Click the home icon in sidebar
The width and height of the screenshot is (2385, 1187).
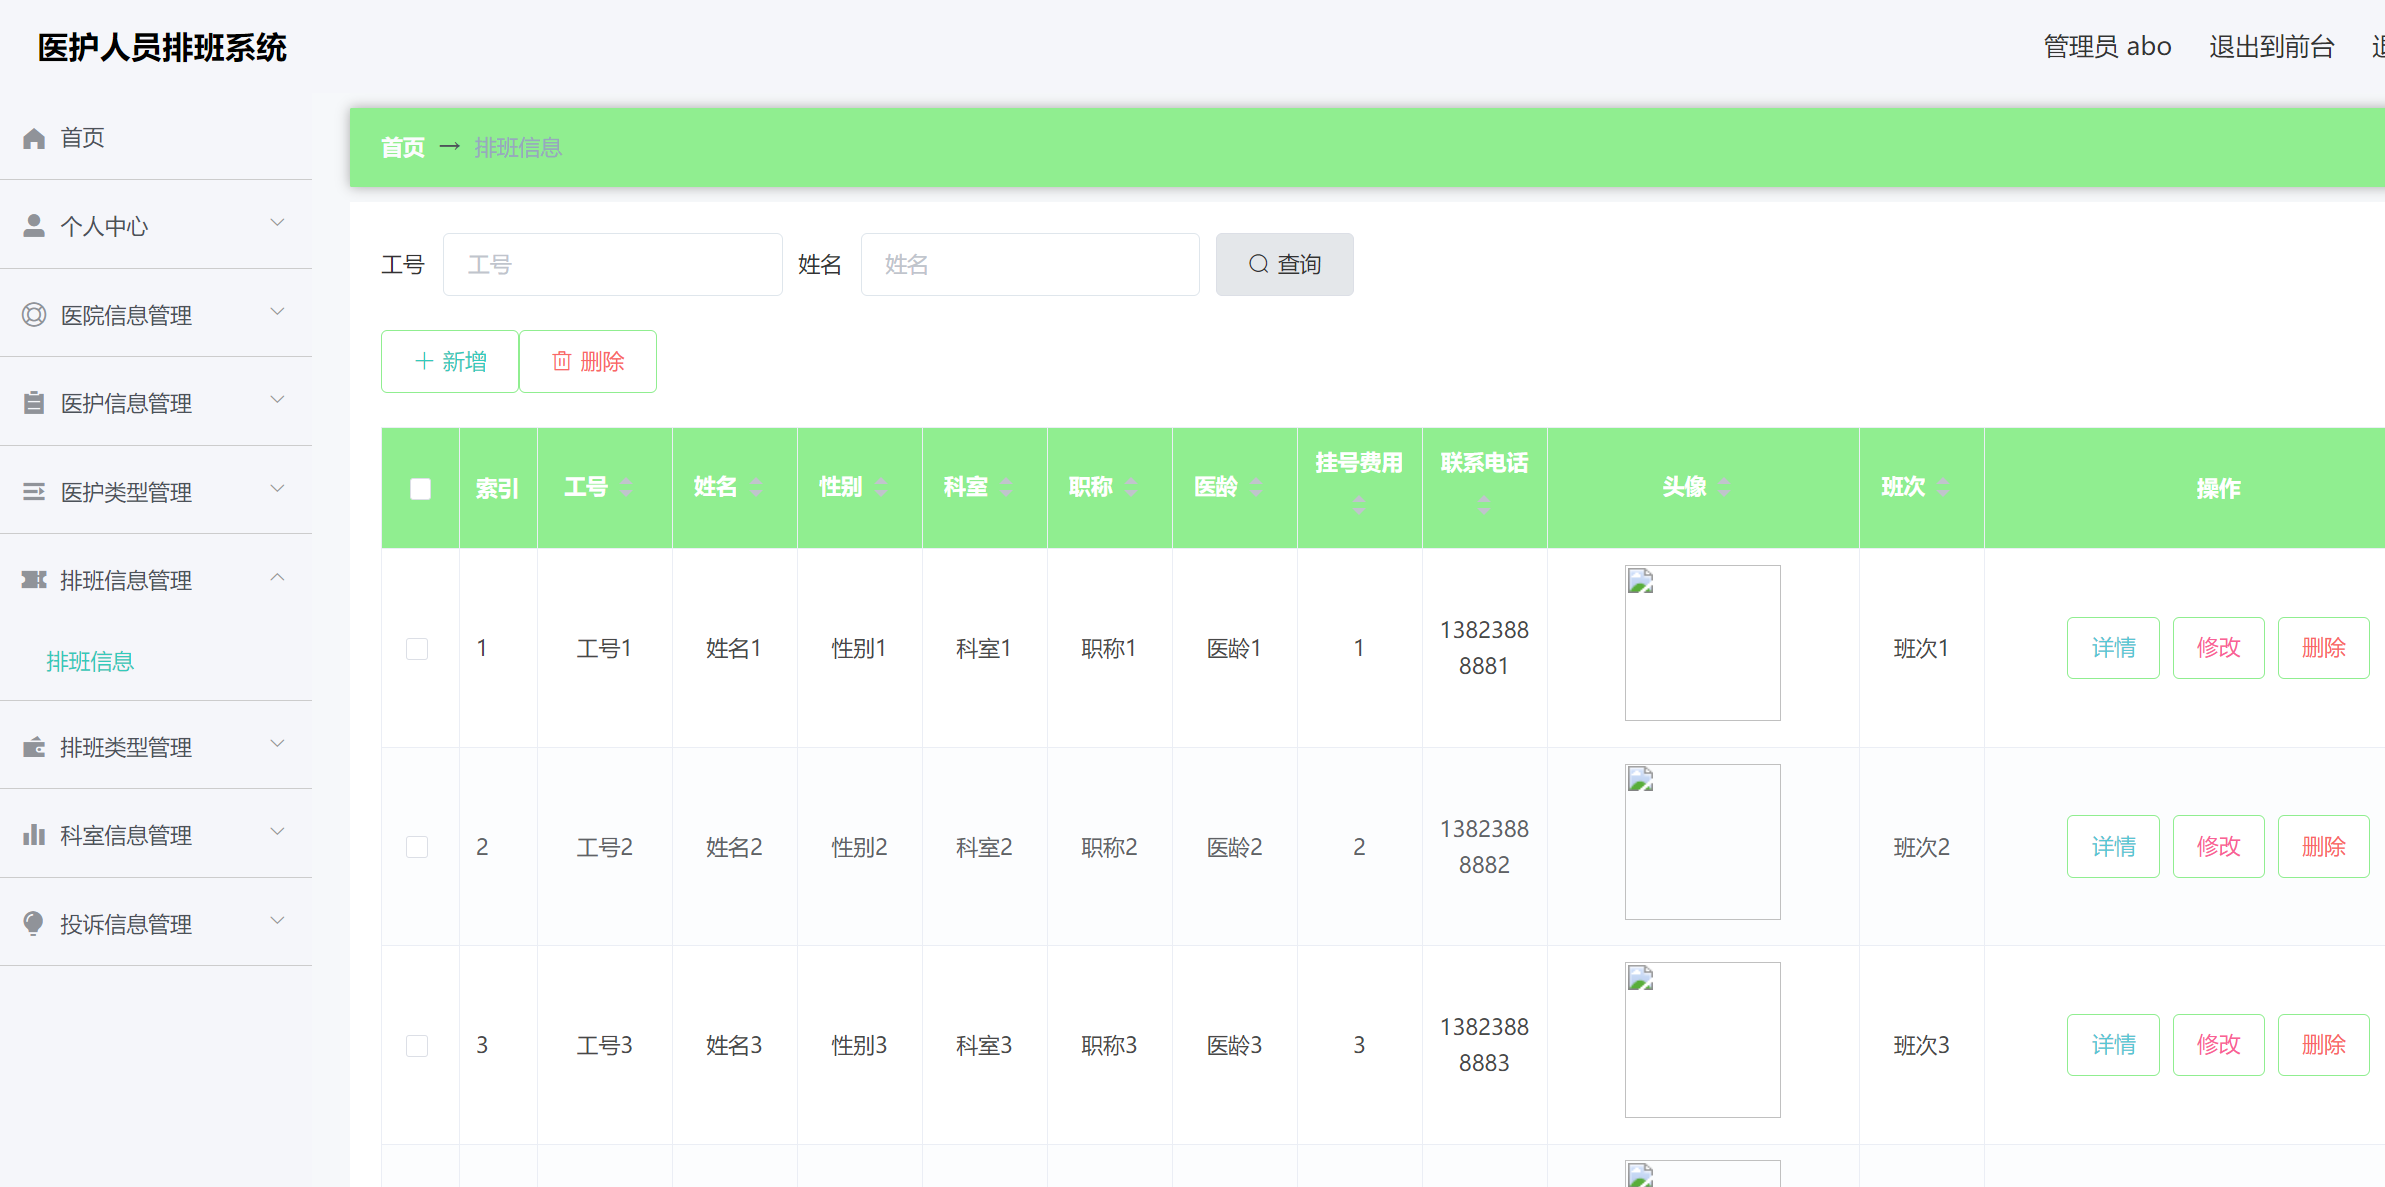(x=34, y=138)
